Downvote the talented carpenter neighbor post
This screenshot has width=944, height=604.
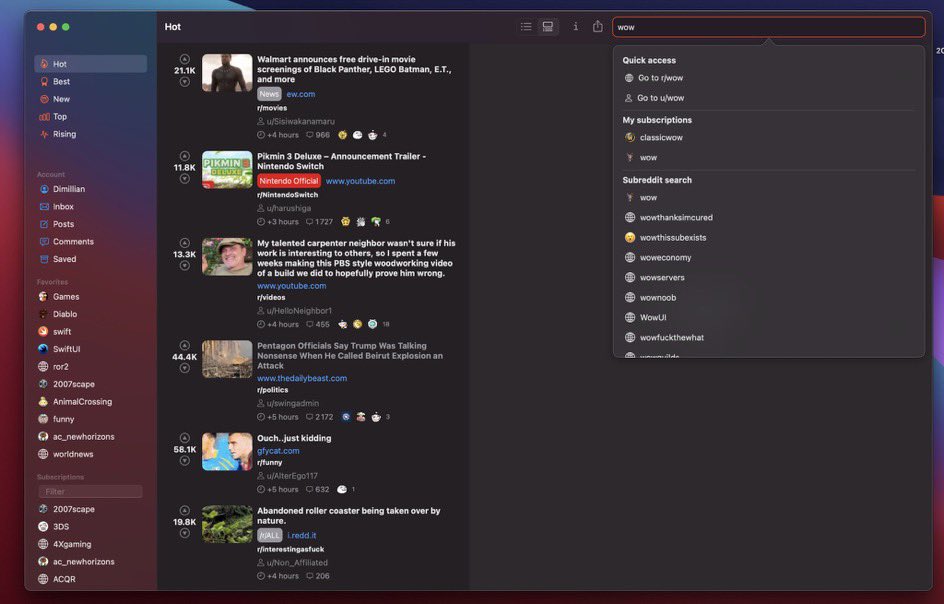[185, 266]
